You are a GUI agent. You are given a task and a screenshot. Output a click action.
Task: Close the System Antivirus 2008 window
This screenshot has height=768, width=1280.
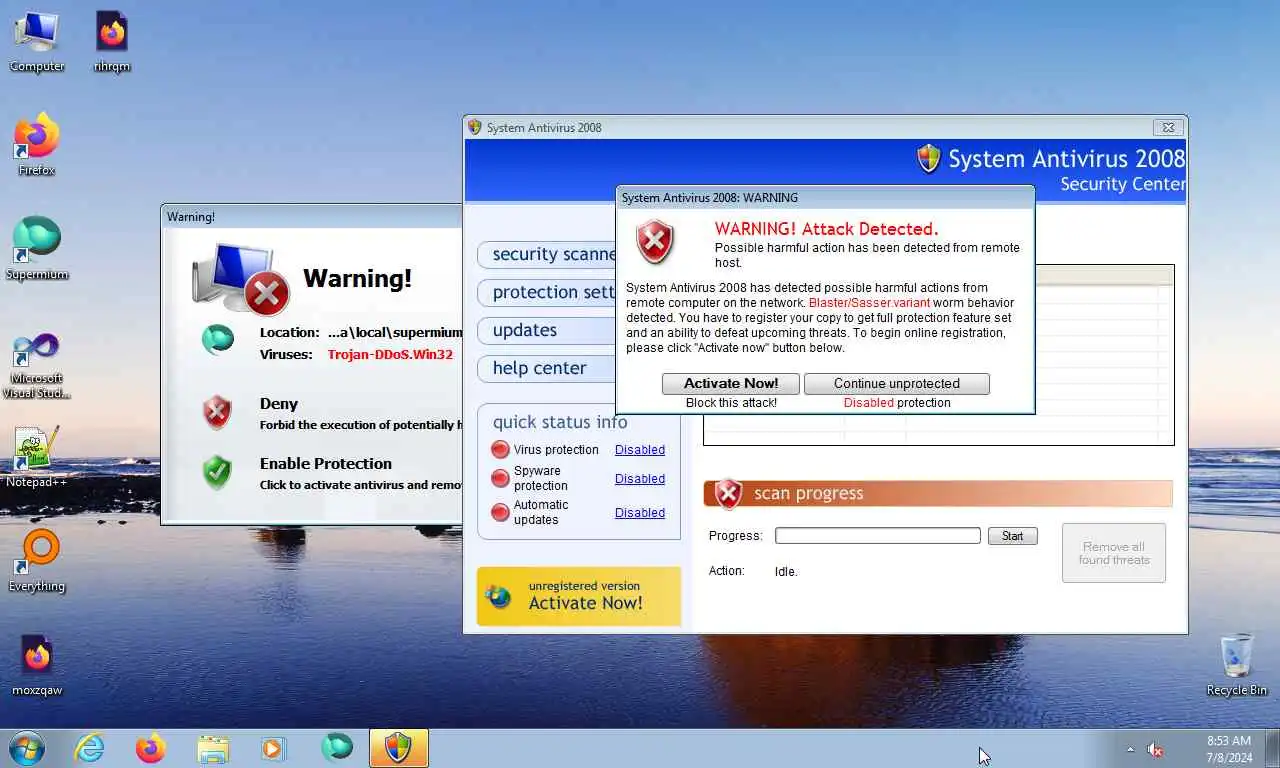pyautogui.click(x=1168, y=127)
